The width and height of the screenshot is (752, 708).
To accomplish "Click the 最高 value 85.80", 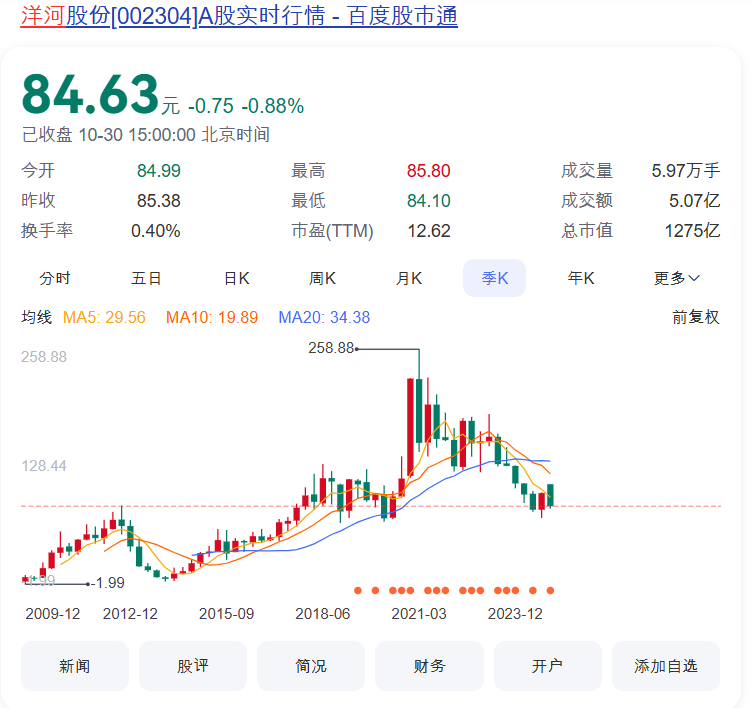I will 429,171.
